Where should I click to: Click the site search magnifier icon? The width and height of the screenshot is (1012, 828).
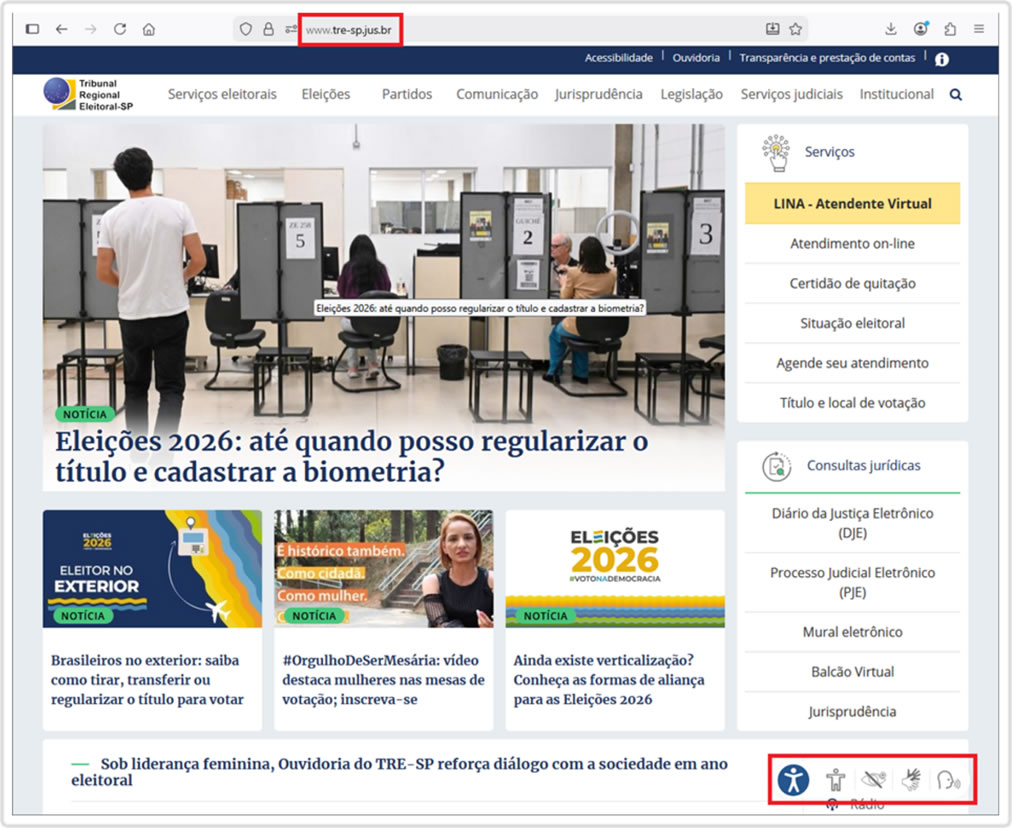tap(955, 95)
